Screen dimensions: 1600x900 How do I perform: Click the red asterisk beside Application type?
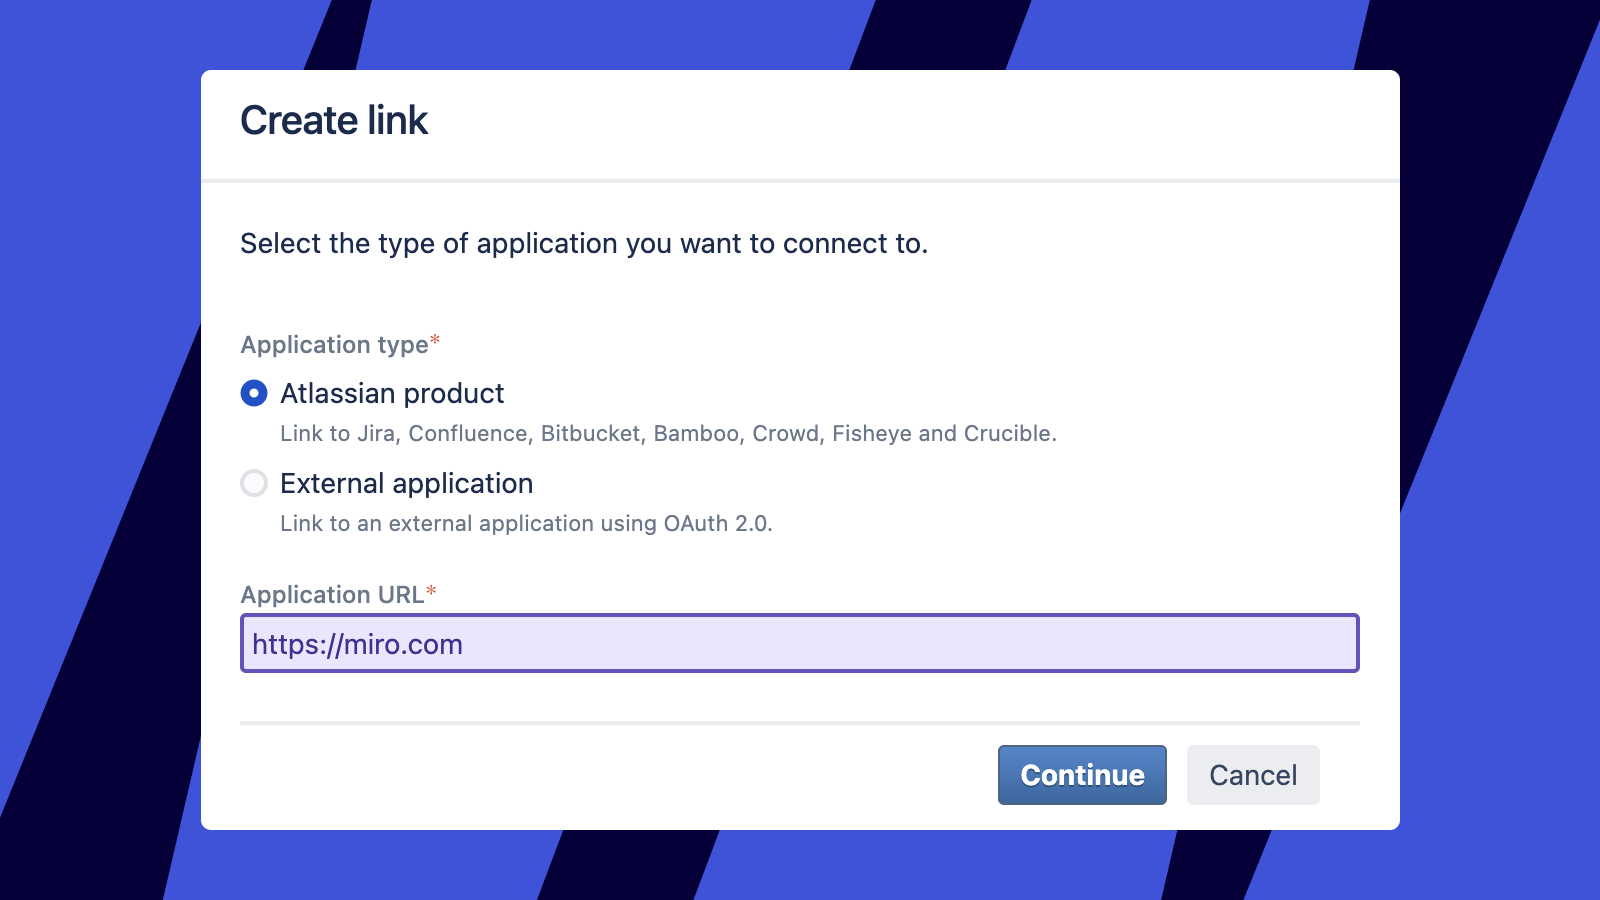(435, 342)
